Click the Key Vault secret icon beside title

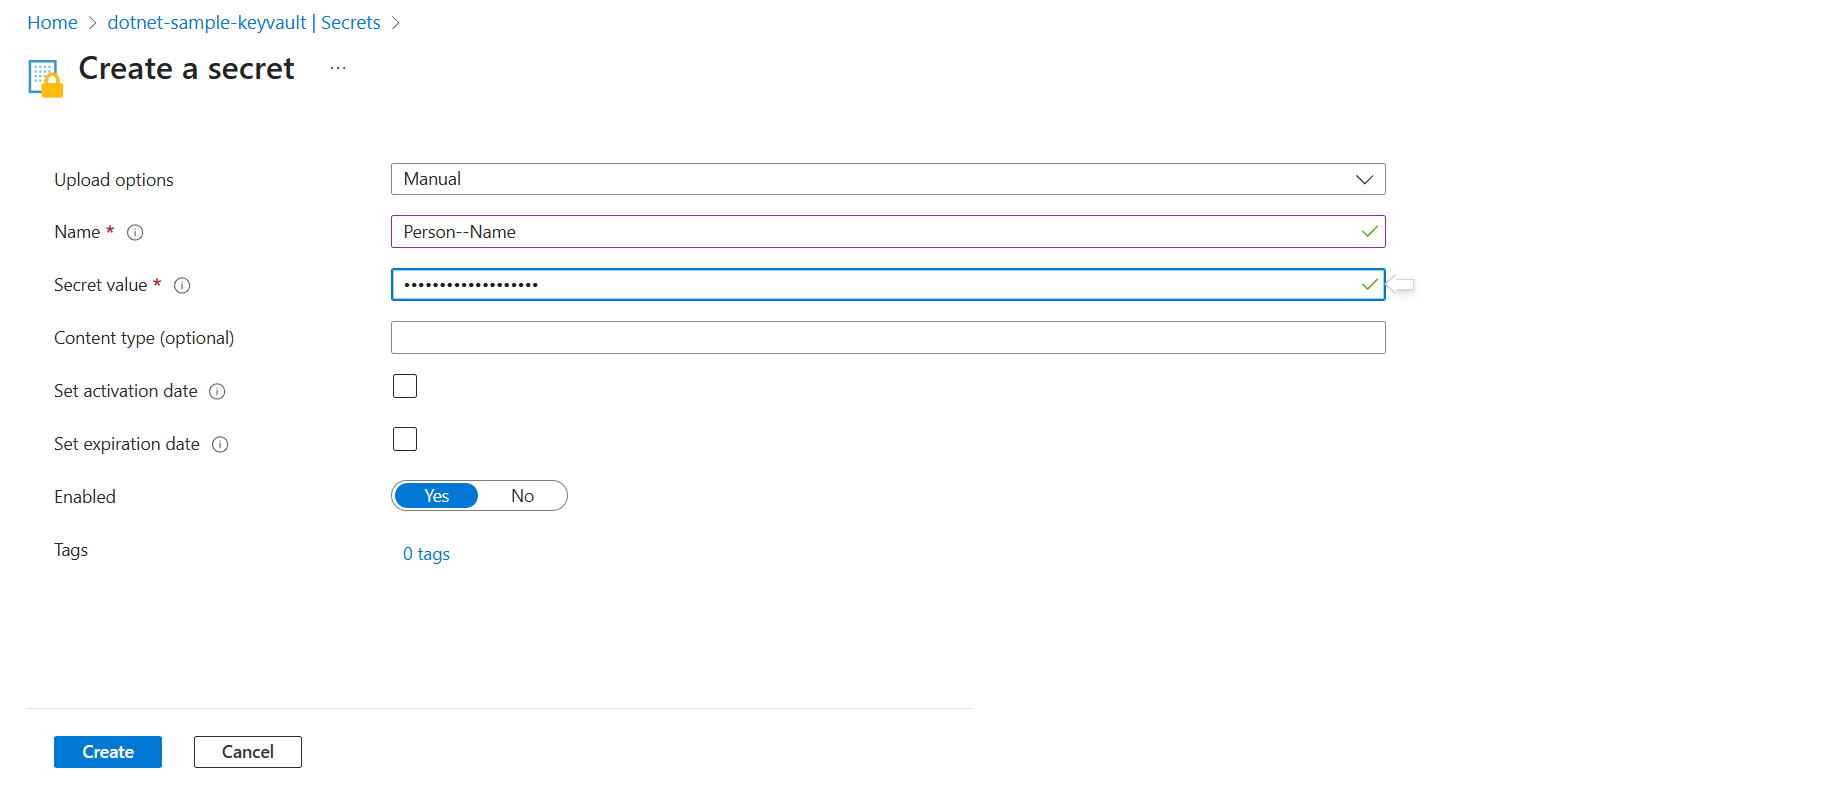[45, 78]
